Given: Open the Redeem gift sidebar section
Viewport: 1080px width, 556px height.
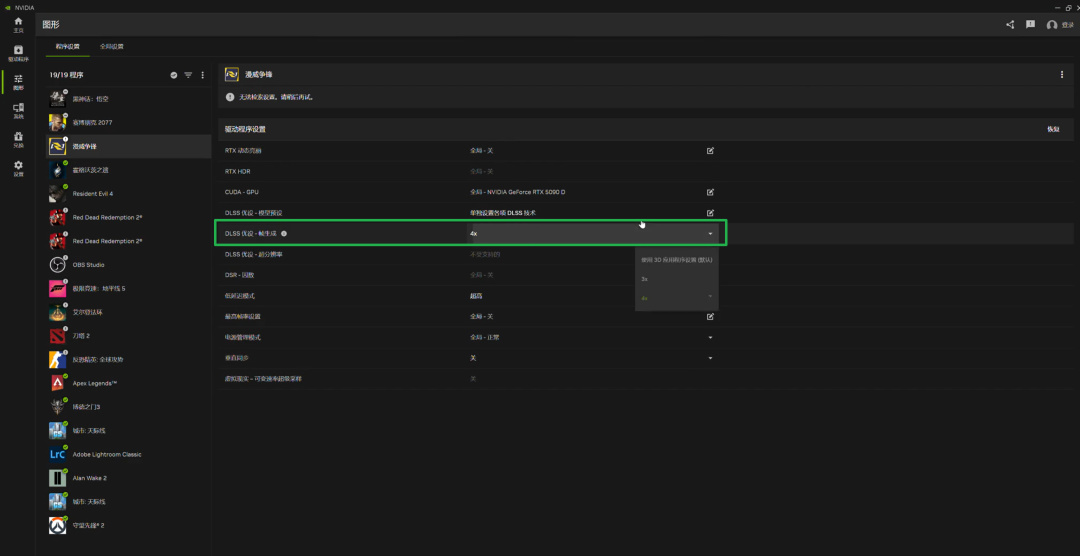Looking at the screenshot, I should [x=18, y=138].
